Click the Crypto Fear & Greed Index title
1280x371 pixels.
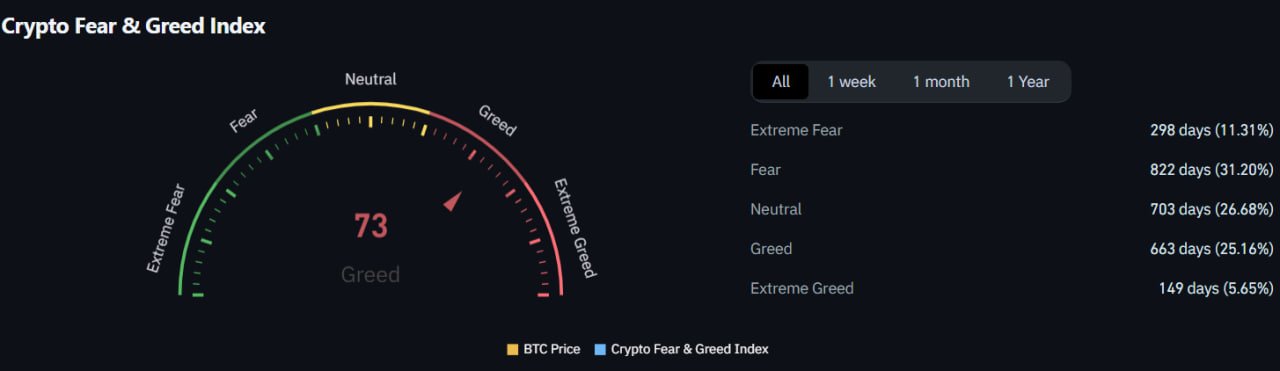point(133,26)
